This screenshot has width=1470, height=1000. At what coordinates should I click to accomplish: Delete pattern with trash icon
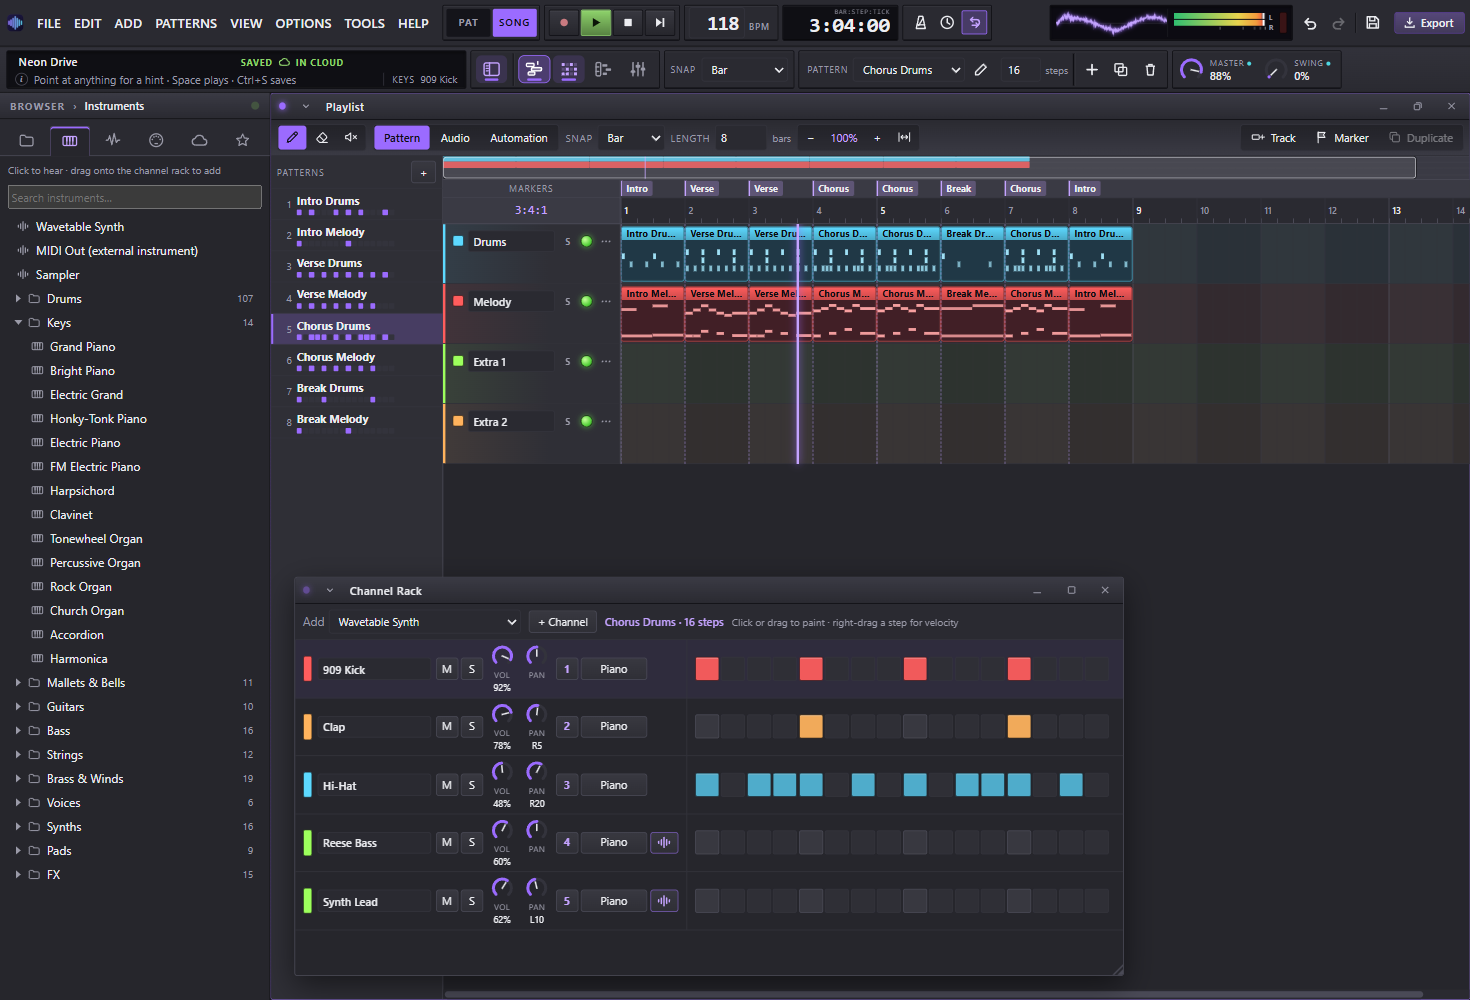[x=1150, y=70]
